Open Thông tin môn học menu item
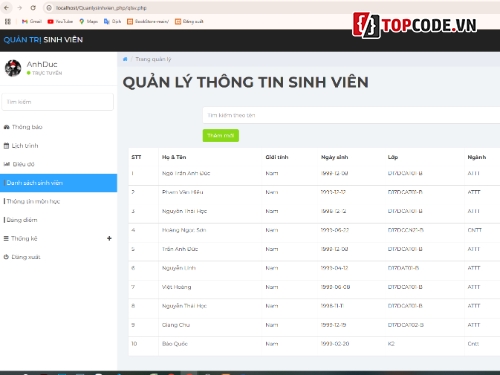 point(33,201)
